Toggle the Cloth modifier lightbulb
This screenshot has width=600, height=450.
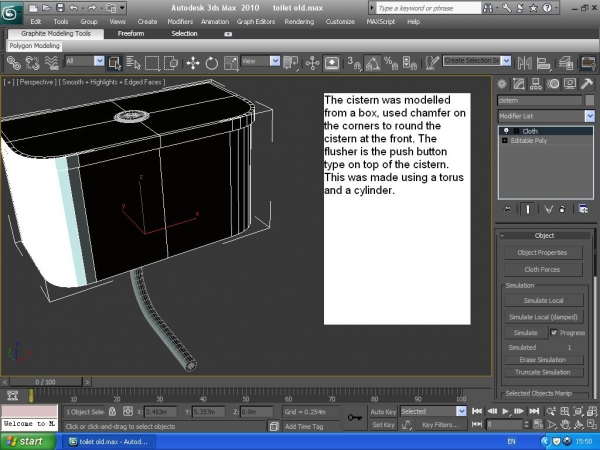tap(506, 131)
